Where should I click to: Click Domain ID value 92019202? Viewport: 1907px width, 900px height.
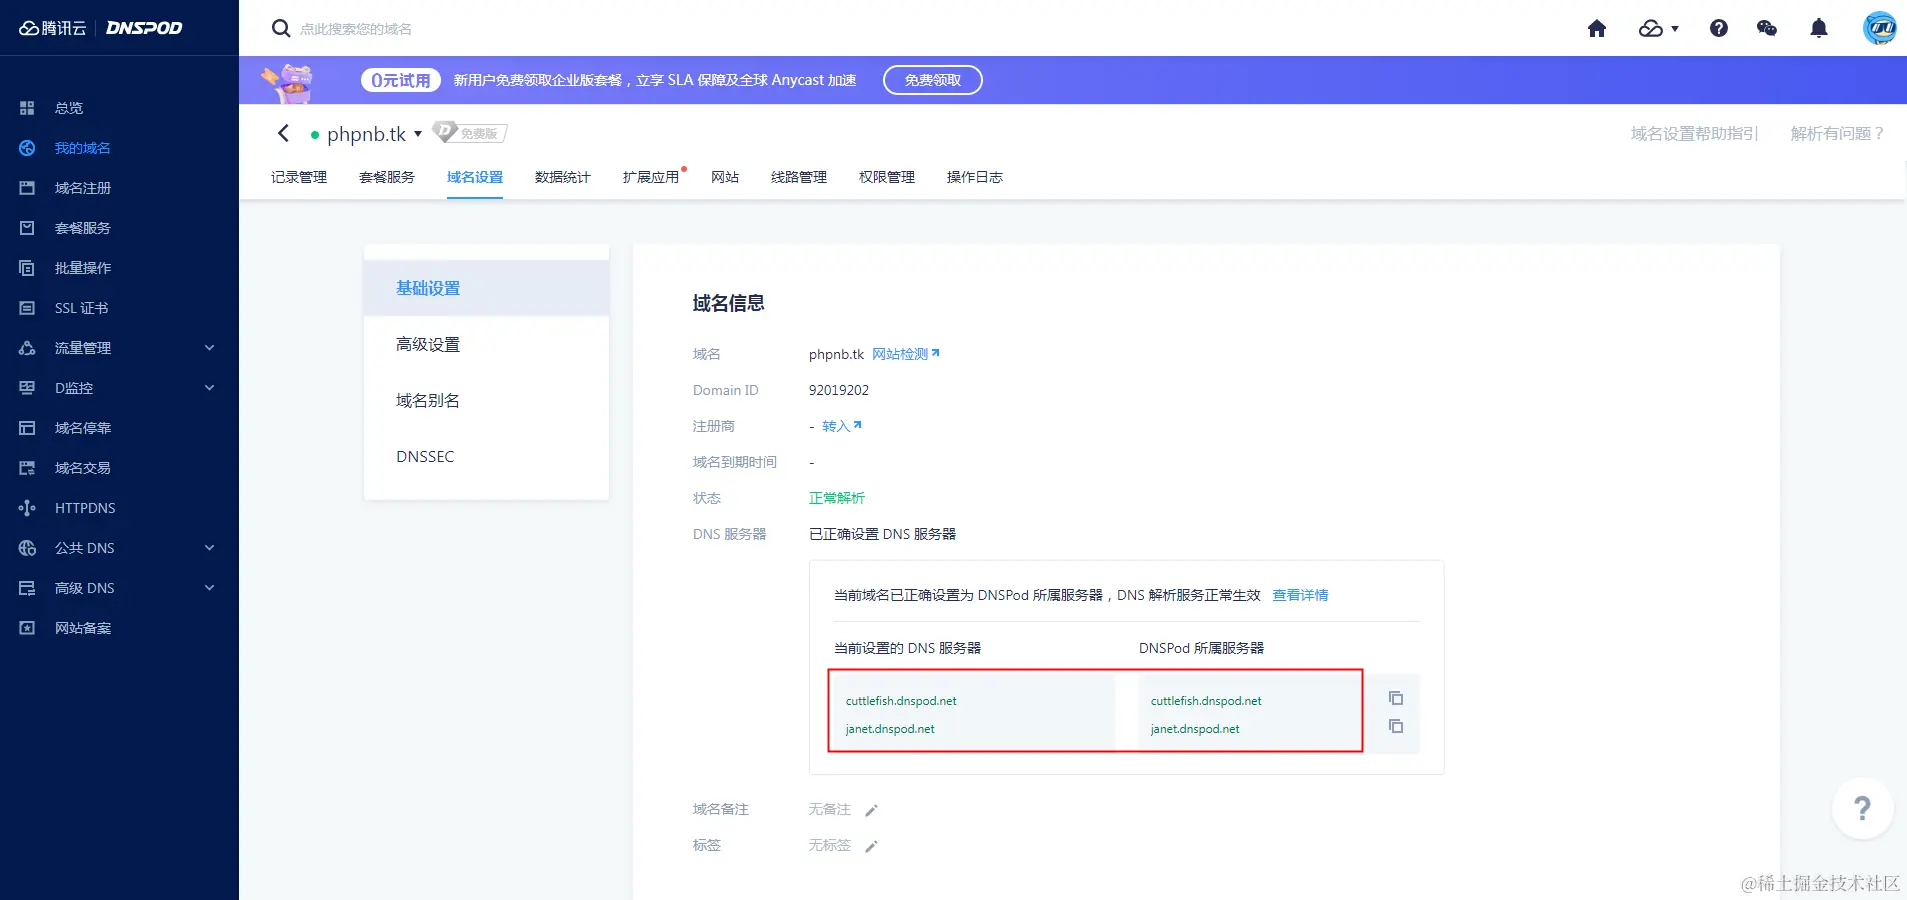(839, 390)
